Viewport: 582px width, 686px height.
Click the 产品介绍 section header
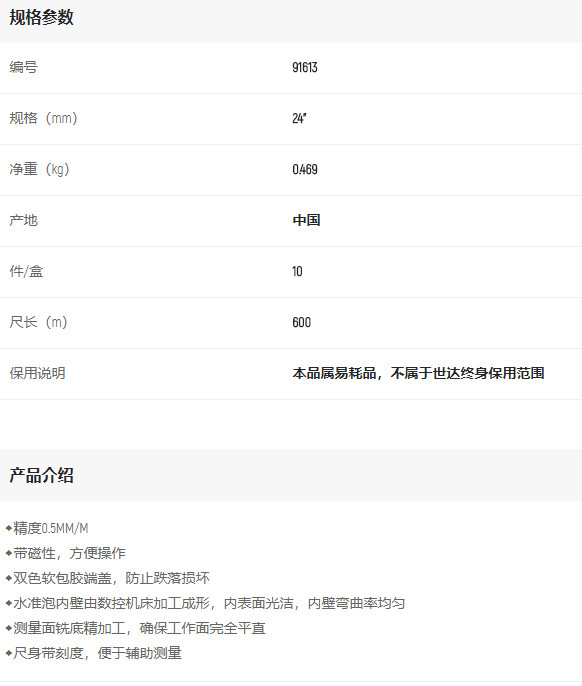pos(42,475)
